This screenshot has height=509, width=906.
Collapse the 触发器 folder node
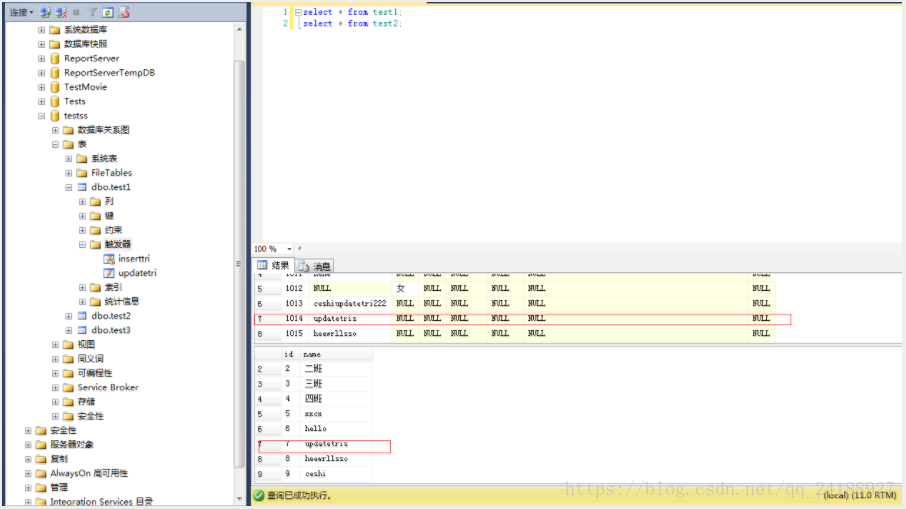point(82,244)
